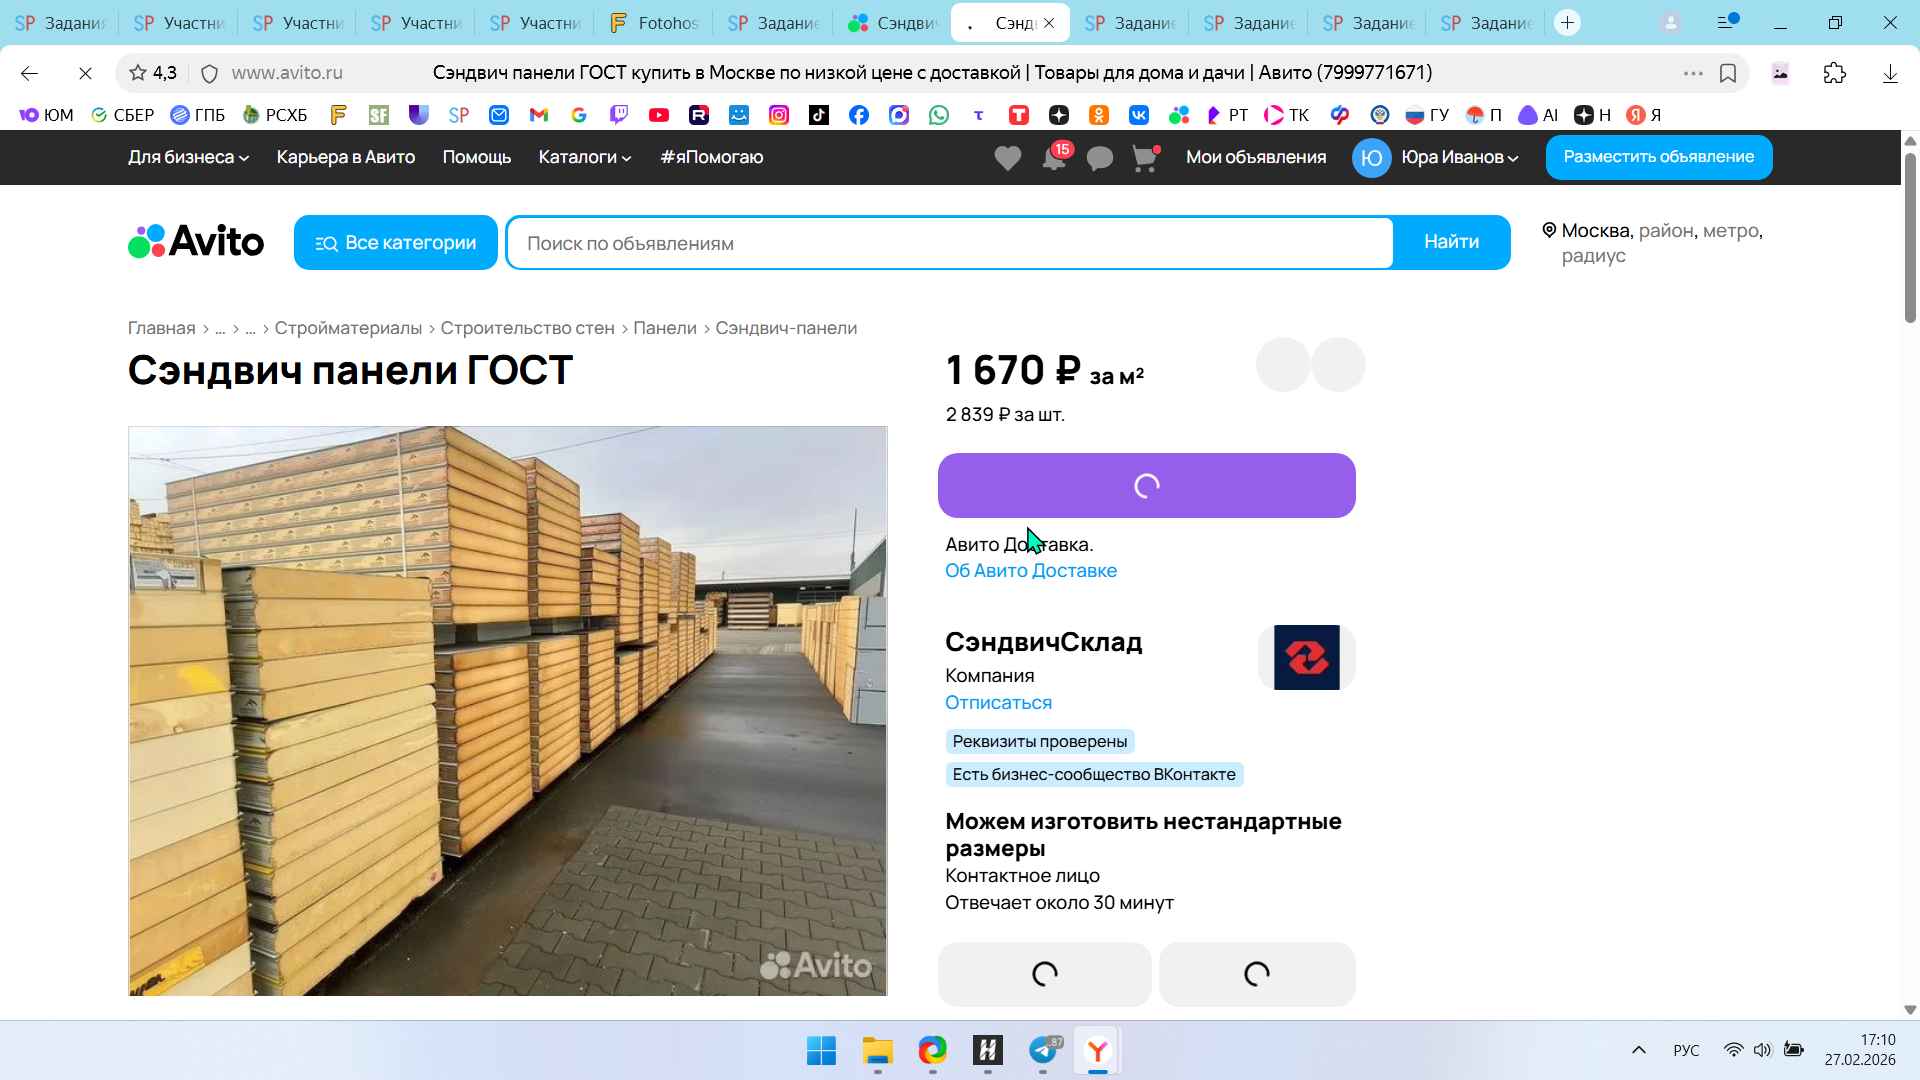Viewport: 1920px width, 1080px height.
Task: Open browser extensions puzzle icon
Action: pos(1834,73)
